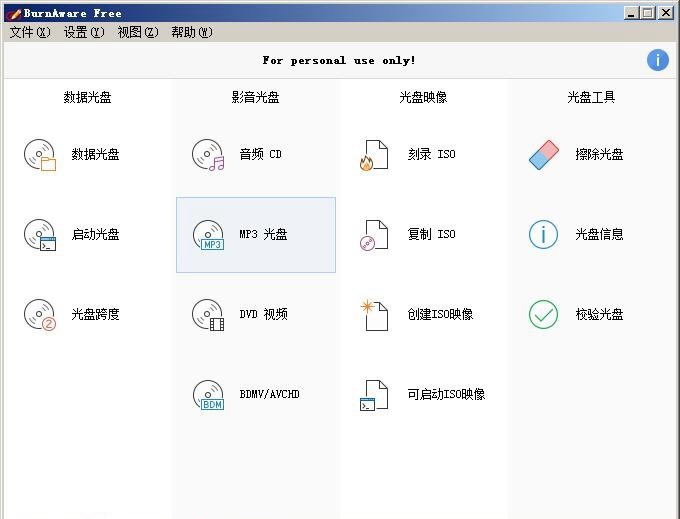Click the 影音光盘 column heading
The height and width of the screenshot is (519, 680).
tap(255, 97)
